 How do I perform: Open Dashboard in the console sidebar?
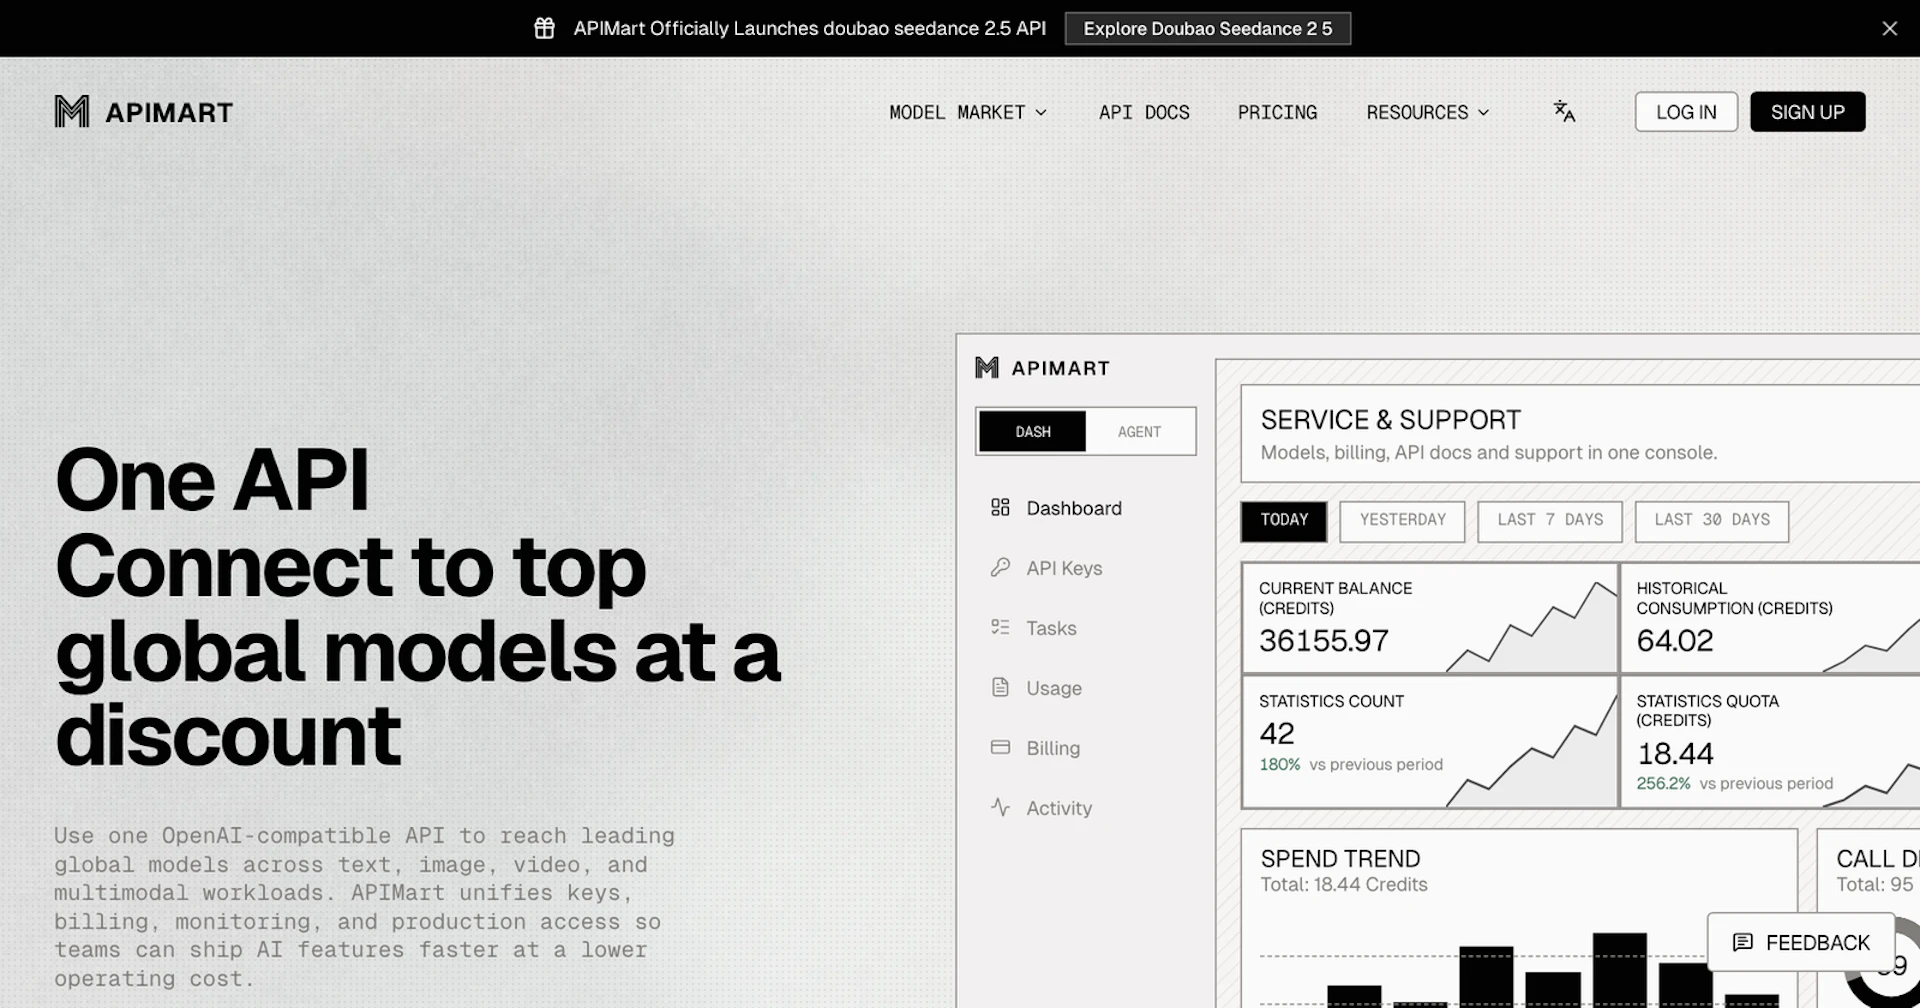[1074, 508]
